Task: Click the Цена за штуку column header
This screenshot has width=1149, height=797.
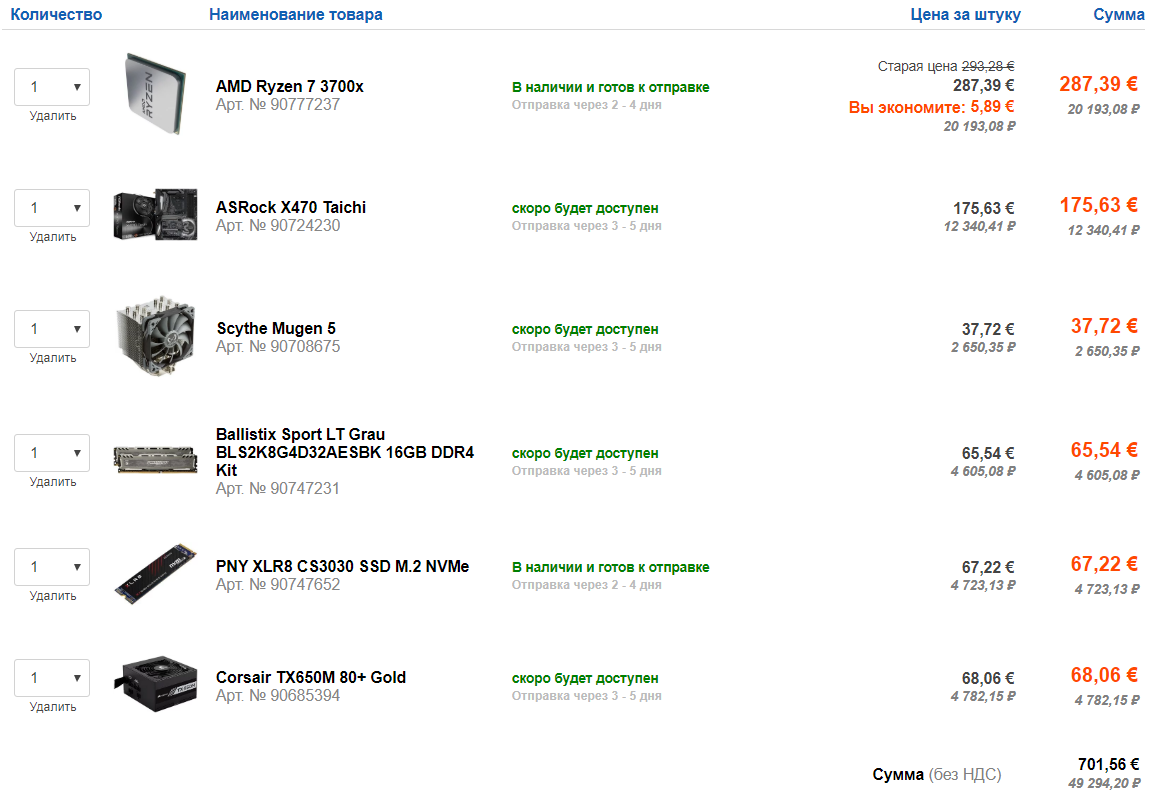Action: pos(965,15)
